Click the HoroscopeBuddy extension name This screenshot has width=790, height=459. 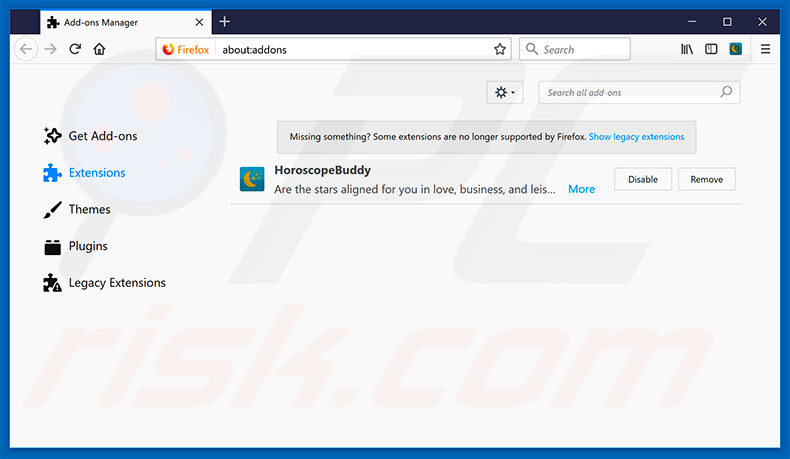pyautogui.click(x=322, y=170)
